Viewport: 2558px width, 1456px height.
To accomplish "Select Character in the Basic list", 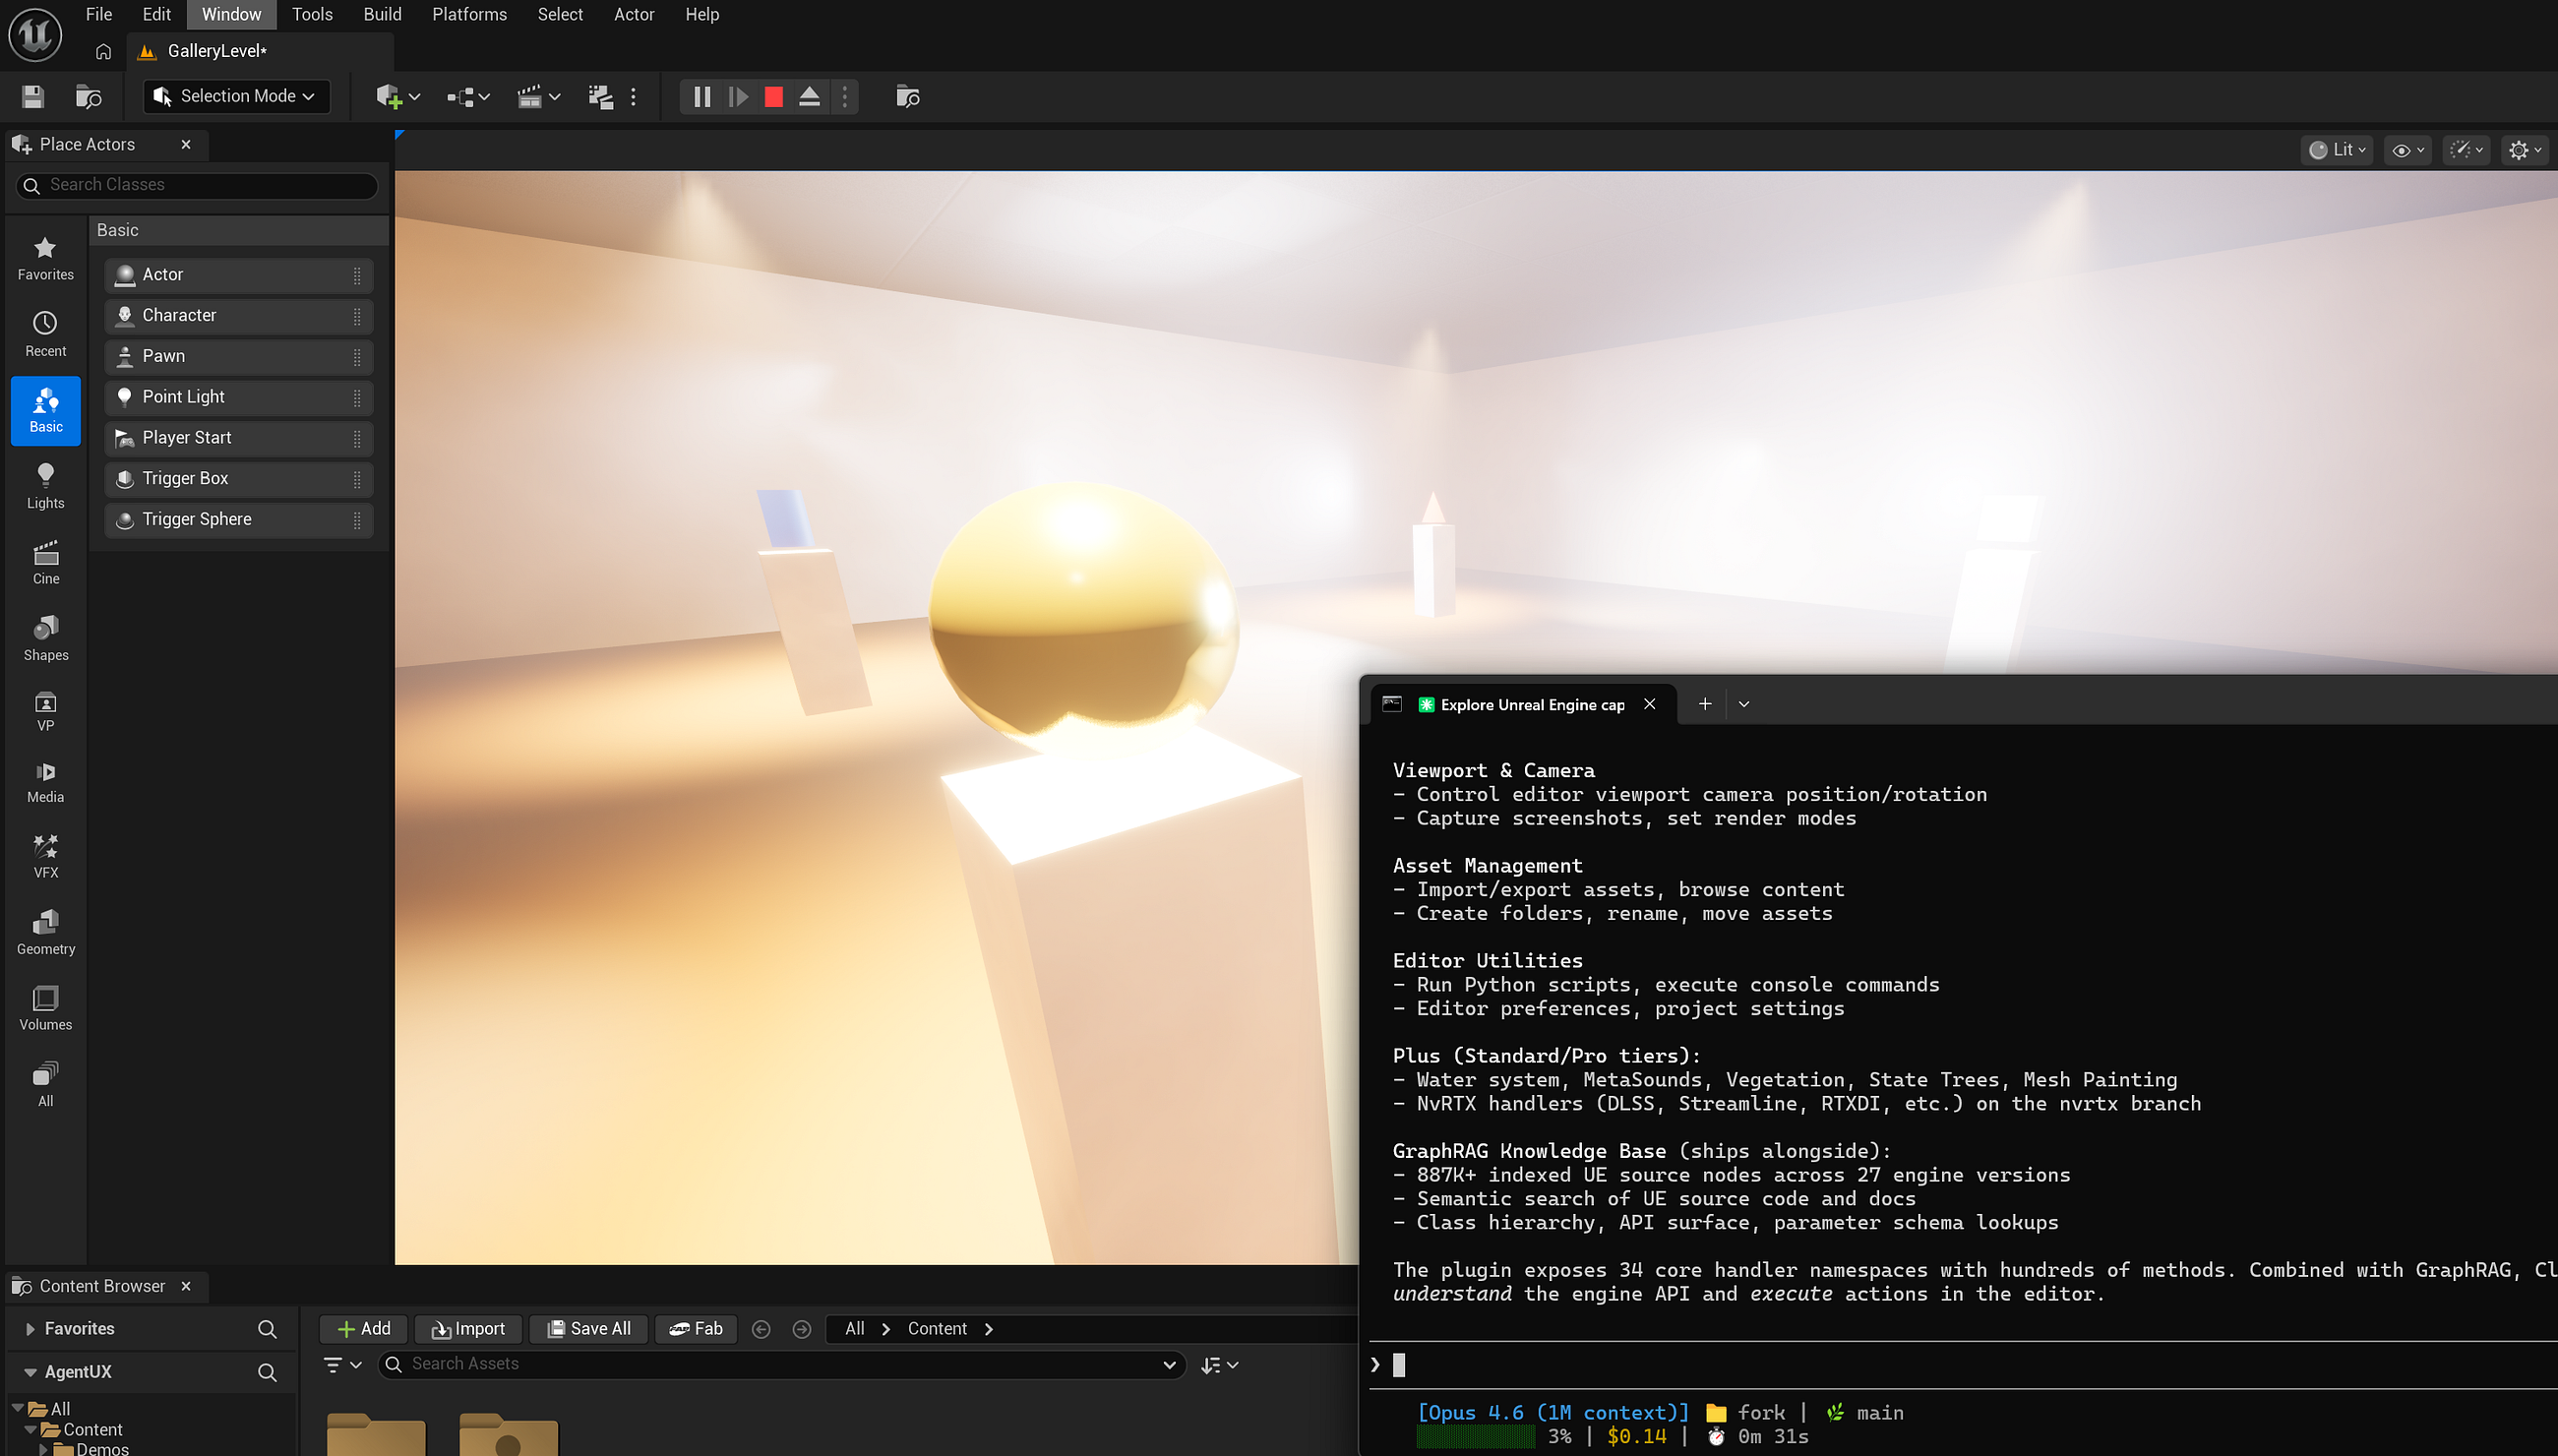I will pos(238,315).
